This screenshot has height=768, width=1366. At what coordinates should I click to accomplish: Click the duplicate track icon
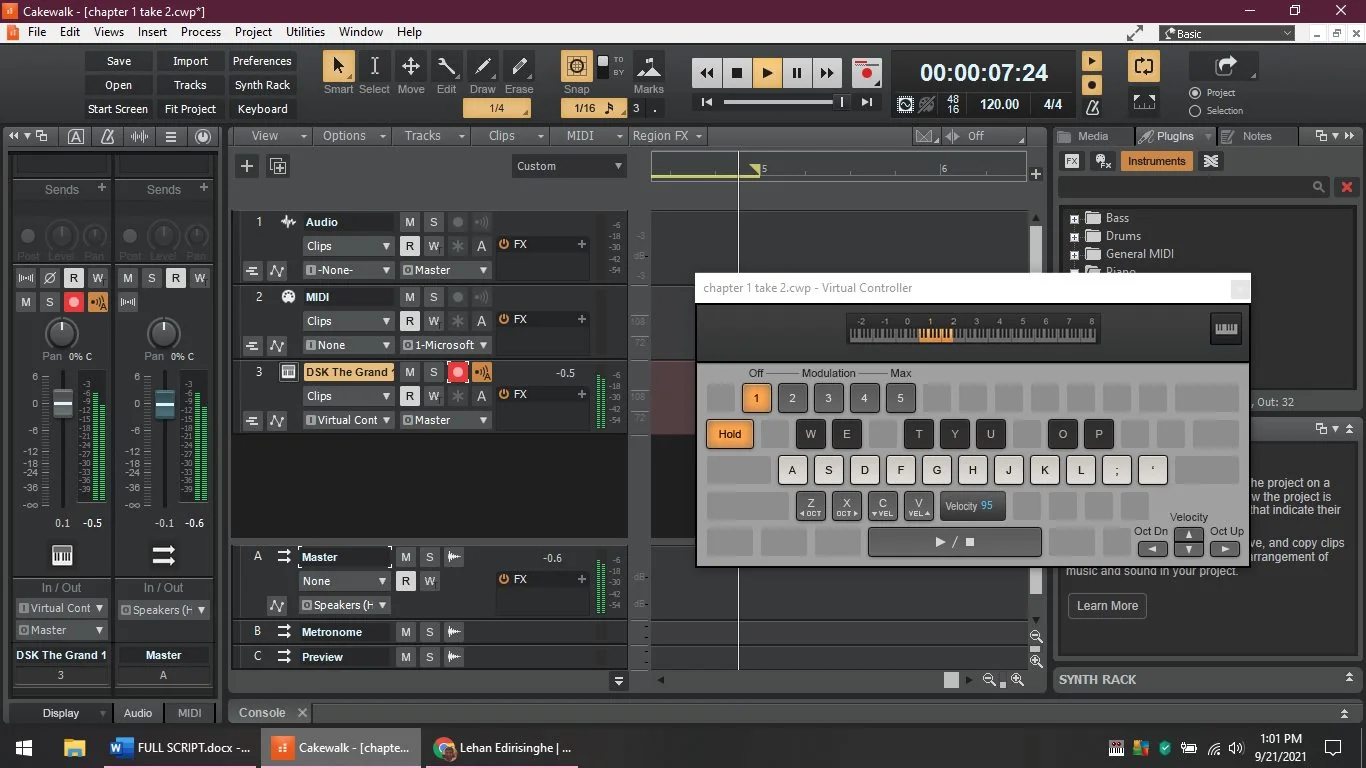pos(278,166)
